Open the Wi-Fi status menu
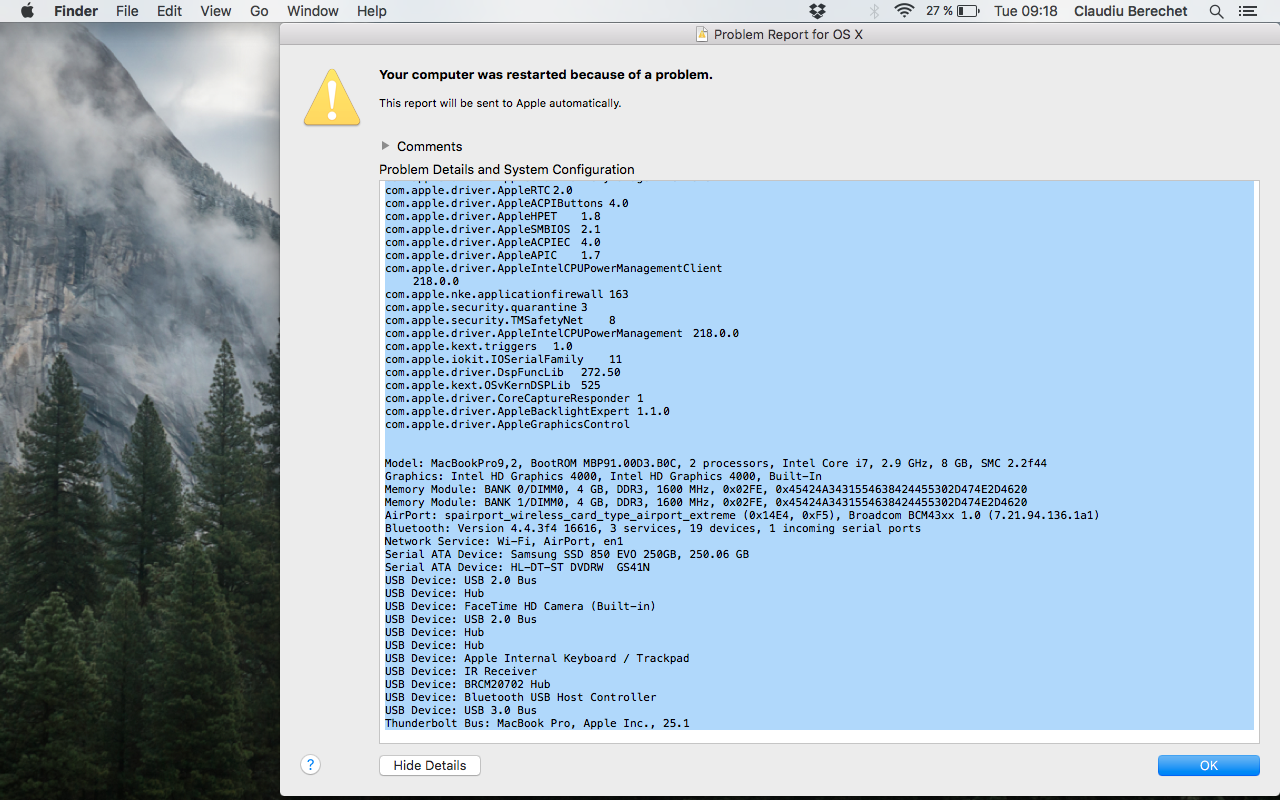This screenshot has height=800, width=1280. (904, 11)
